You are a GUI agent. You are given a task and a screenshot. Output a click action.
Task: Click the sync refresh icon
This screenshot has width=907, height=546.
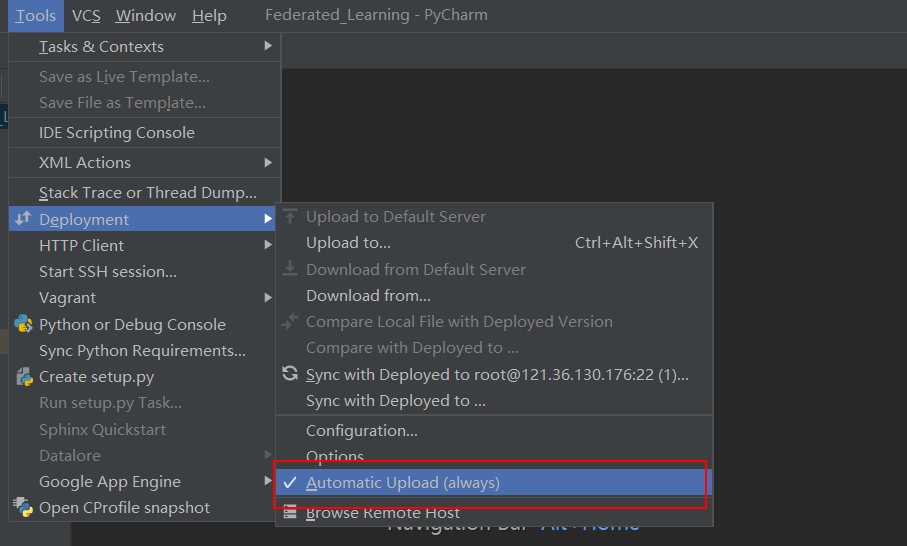tap(290, 374)
